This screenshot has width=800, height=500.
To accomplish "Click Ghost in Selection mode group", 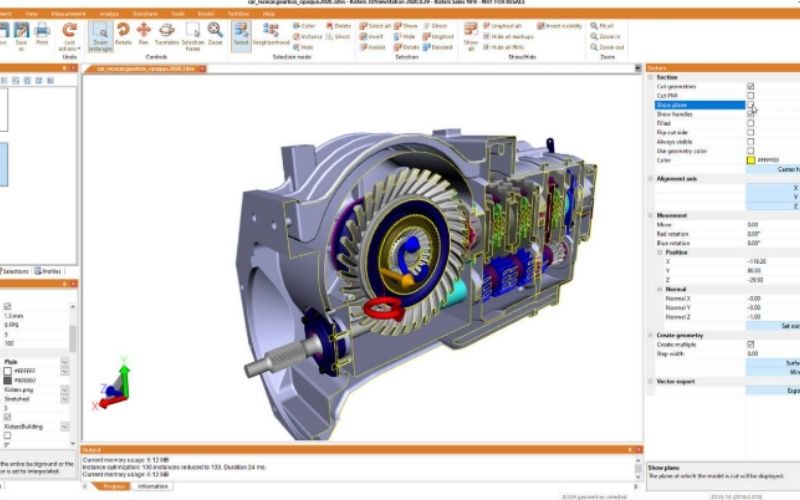I will coord(338,36).
